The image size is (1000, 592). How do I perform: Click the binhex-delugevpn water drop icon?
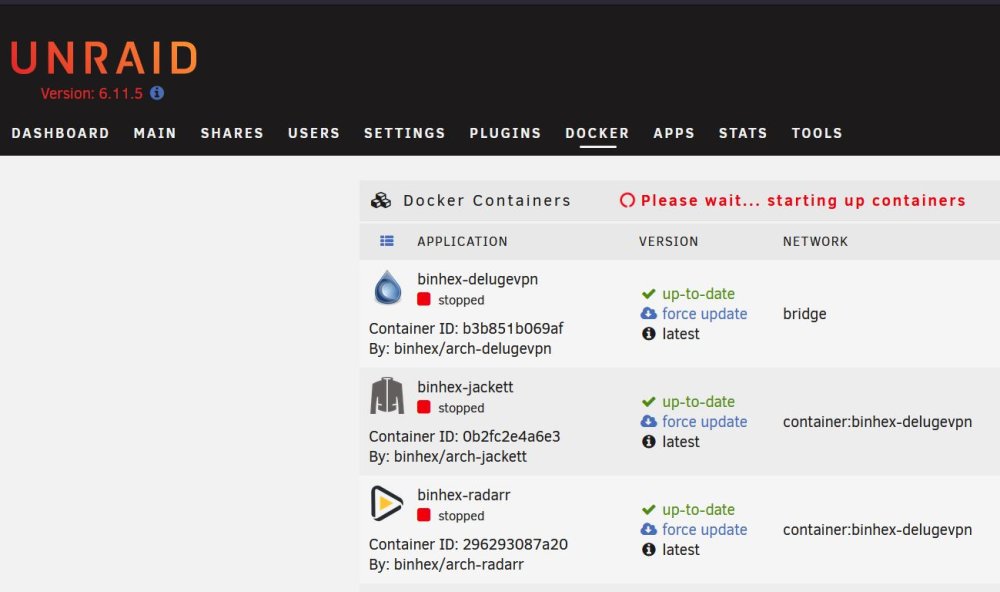point(387,287)
